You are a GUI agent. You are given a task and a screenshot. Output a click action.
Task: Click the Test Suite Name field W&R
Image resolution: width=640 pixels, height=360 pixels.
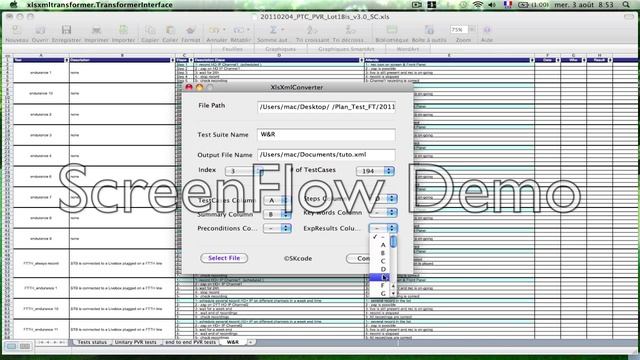[x=327, y=135]
